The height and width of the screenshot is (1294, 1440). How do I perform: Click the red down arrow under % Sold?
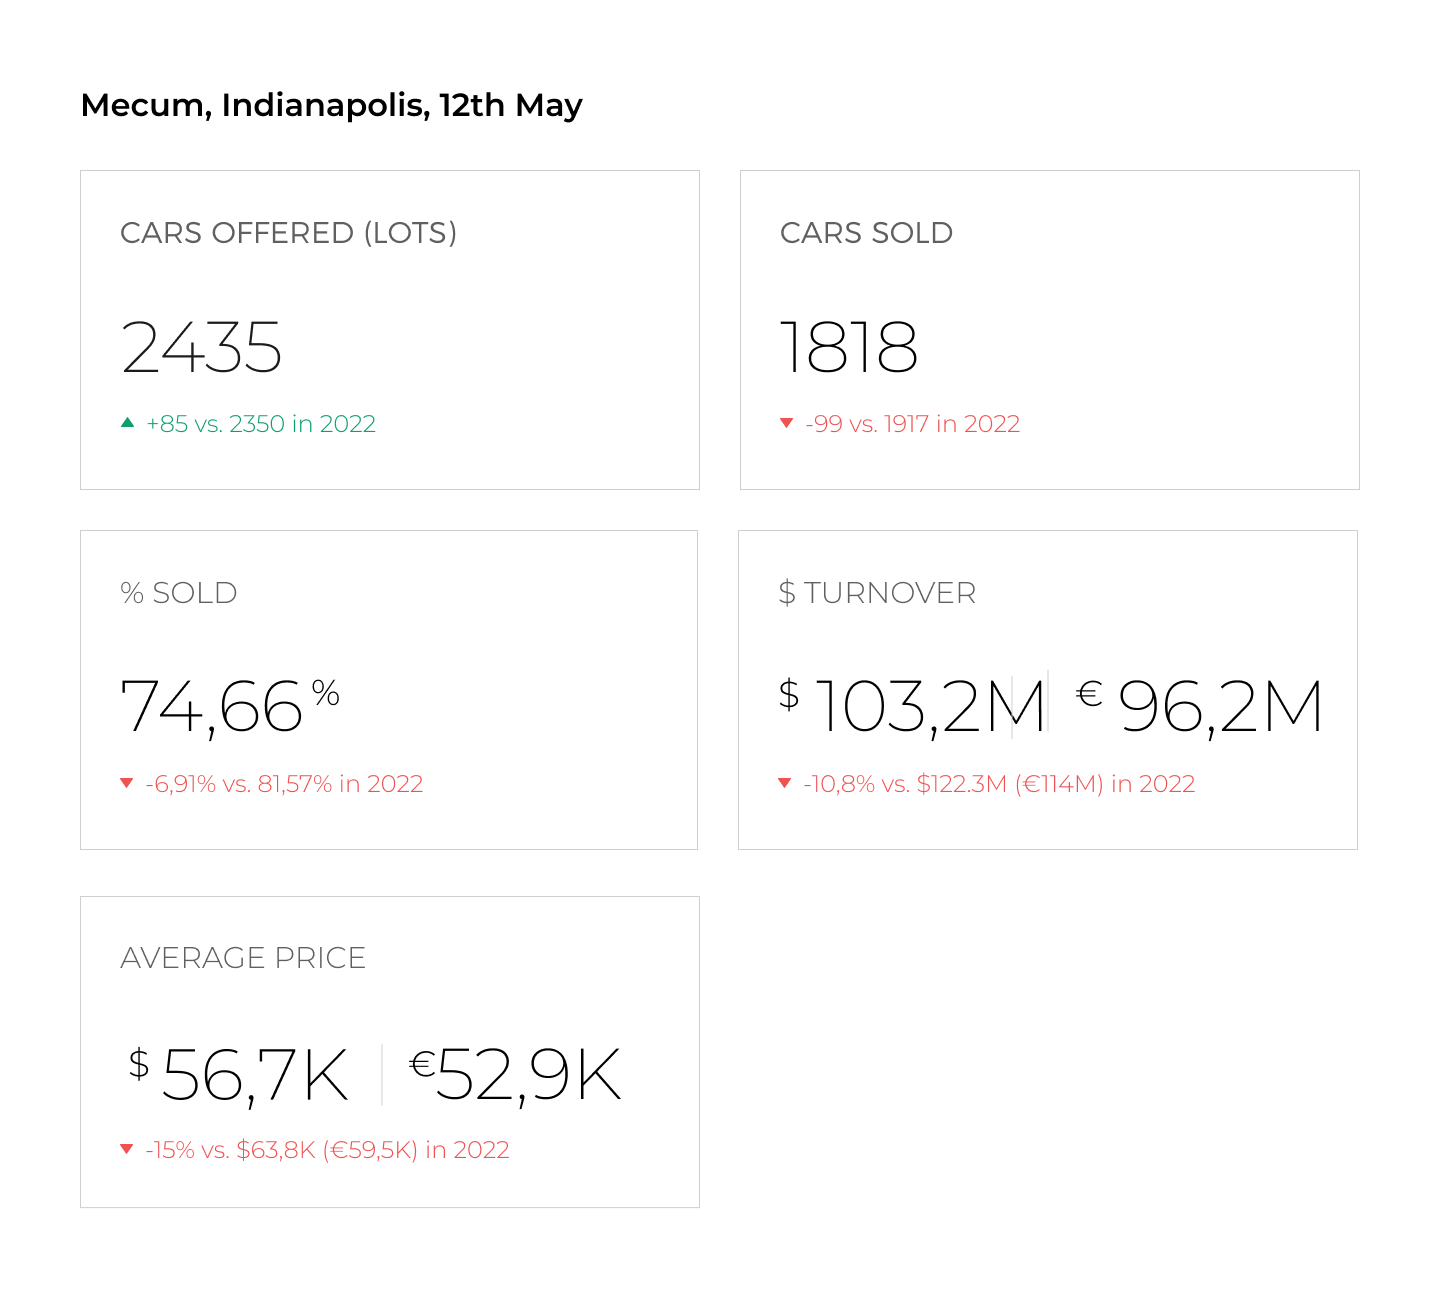pos(127,783)
